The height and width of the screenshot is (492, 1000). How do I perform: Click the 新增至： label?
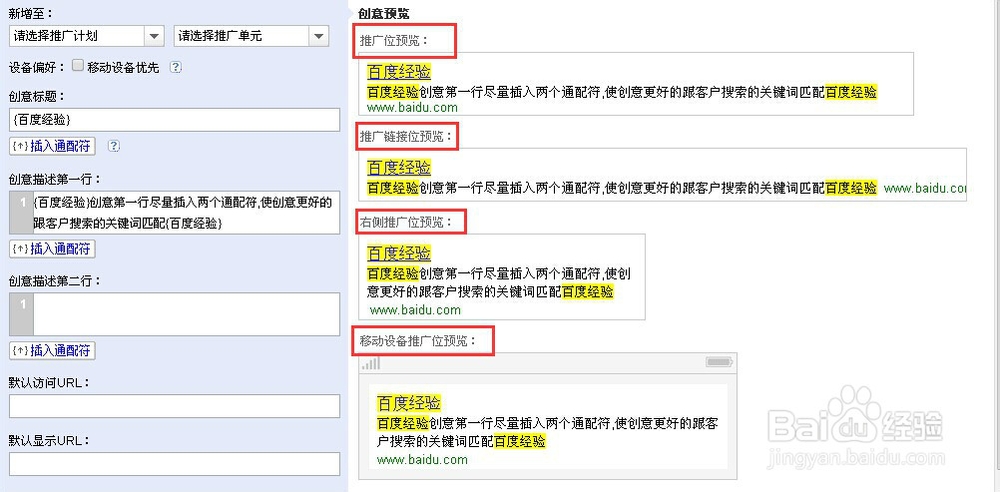point(32,13)
